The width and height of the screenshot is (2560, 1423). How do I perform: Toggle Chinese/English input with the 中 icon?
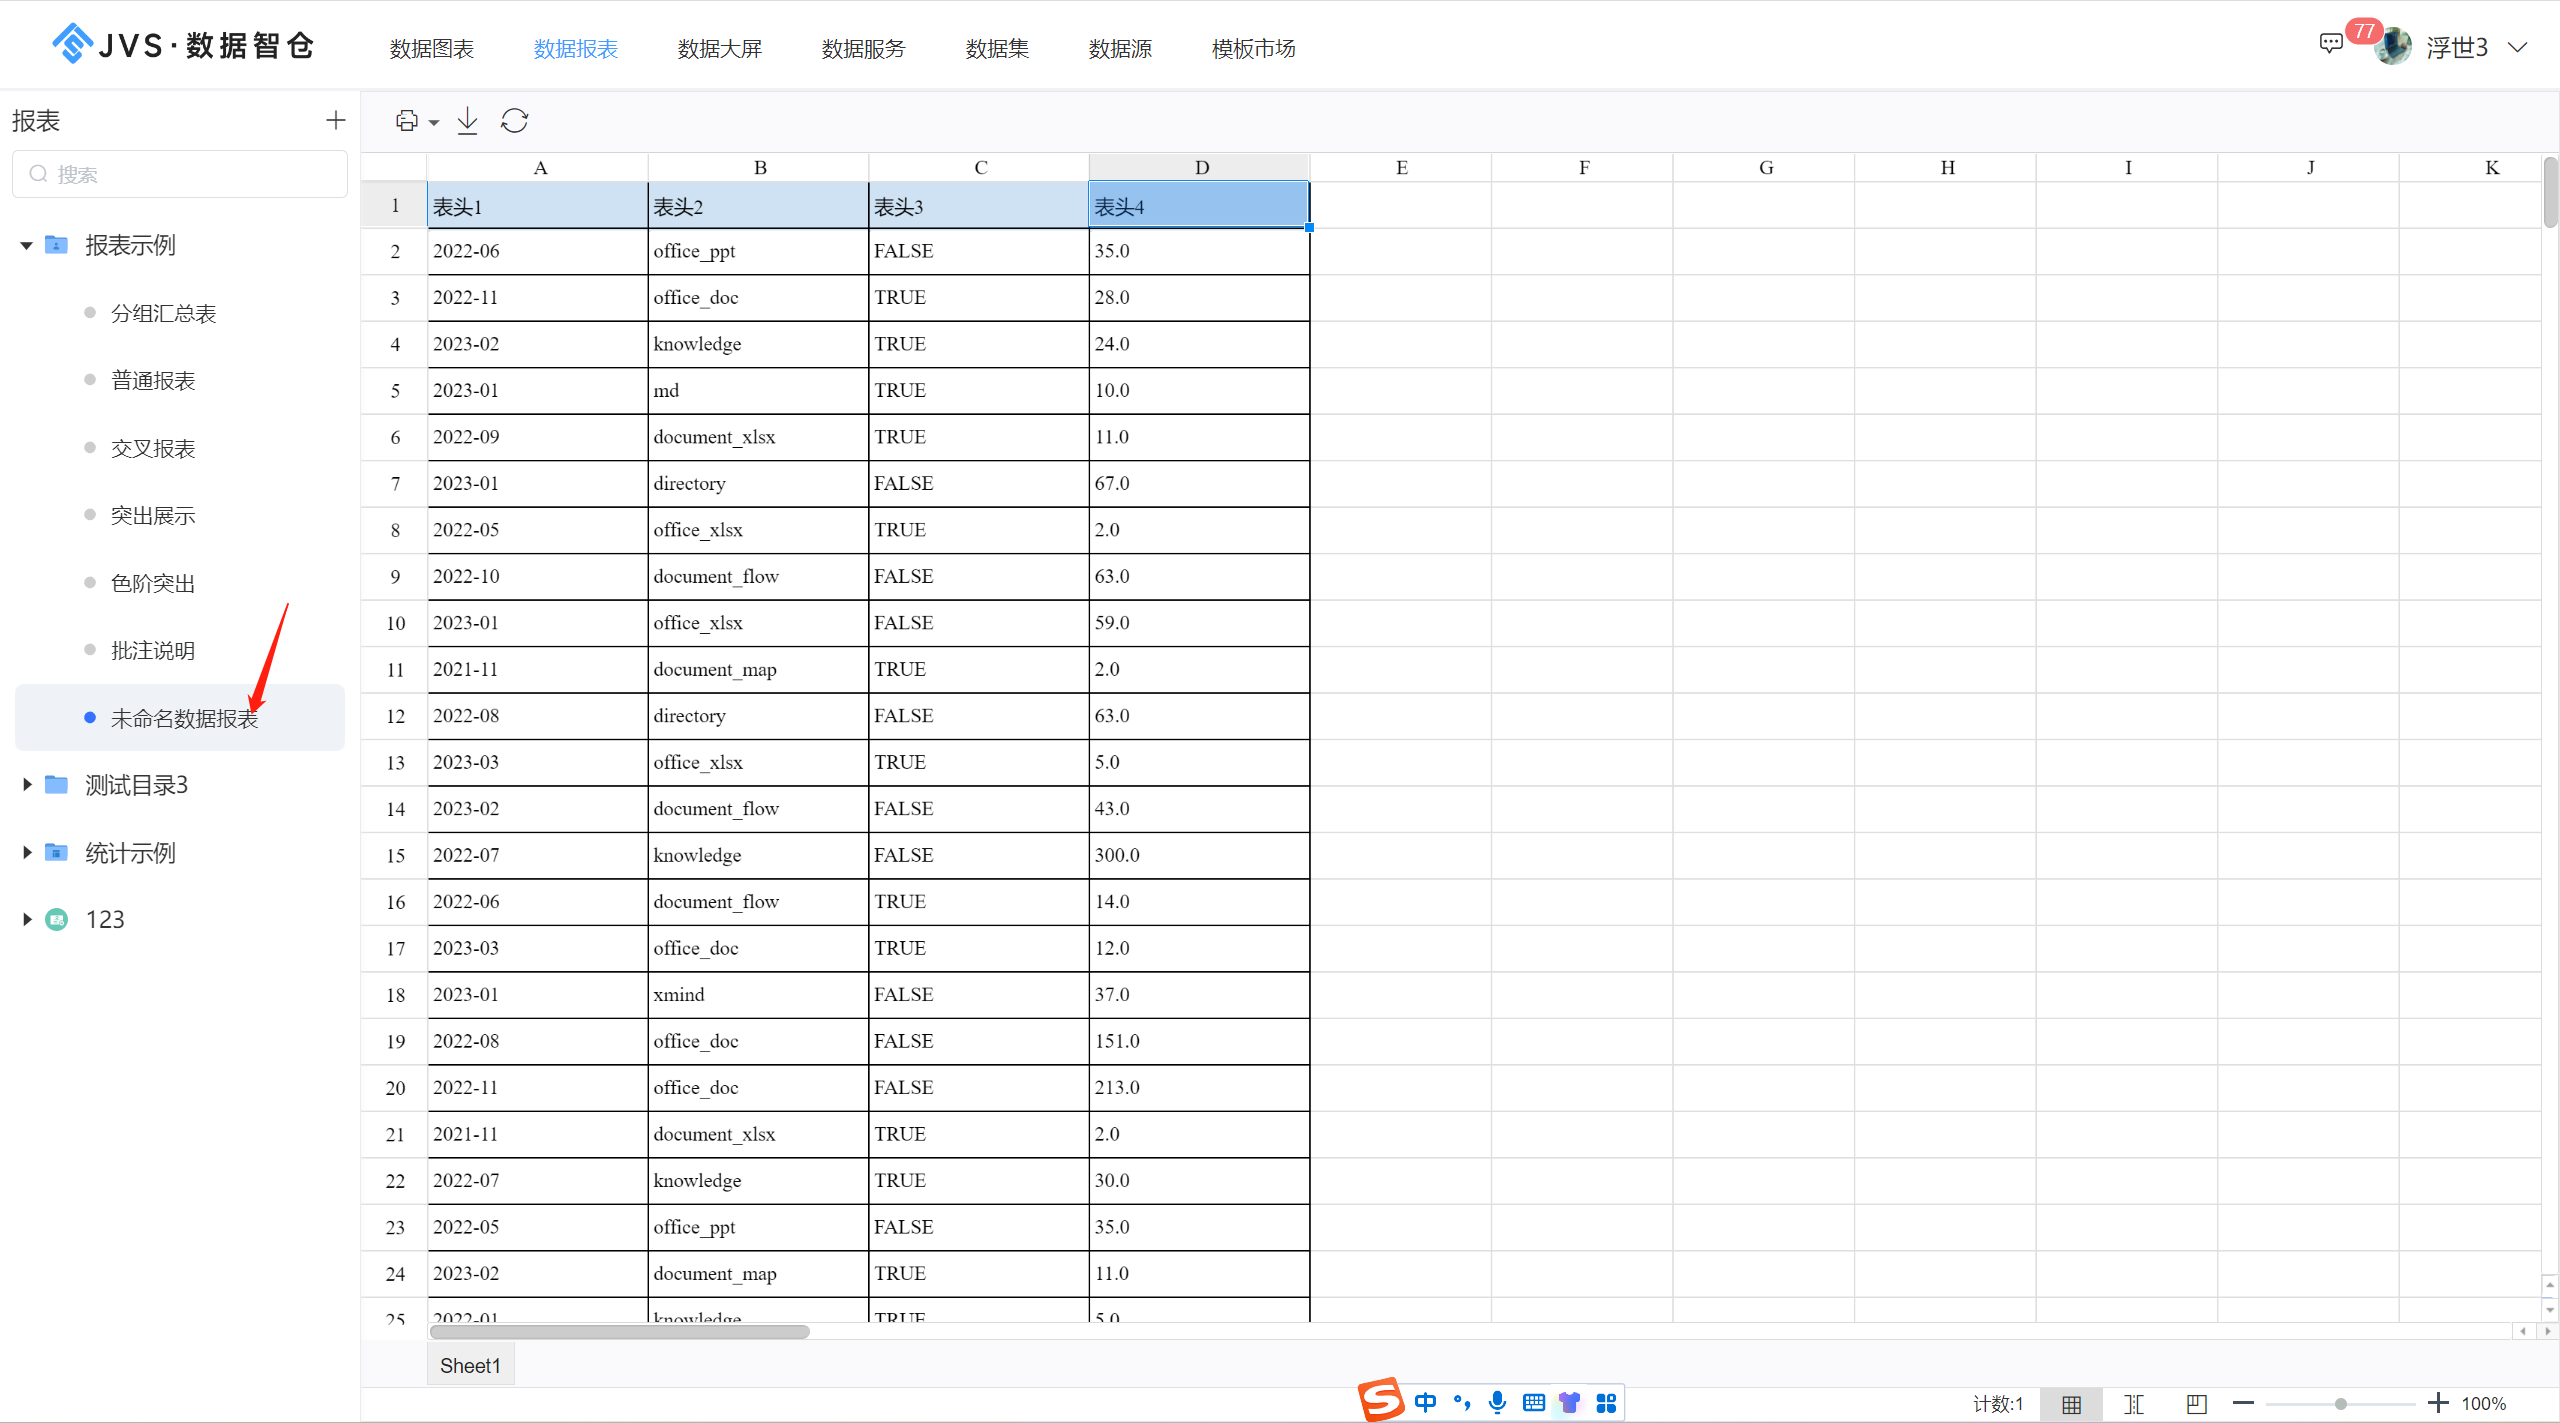(1427, 1402)
